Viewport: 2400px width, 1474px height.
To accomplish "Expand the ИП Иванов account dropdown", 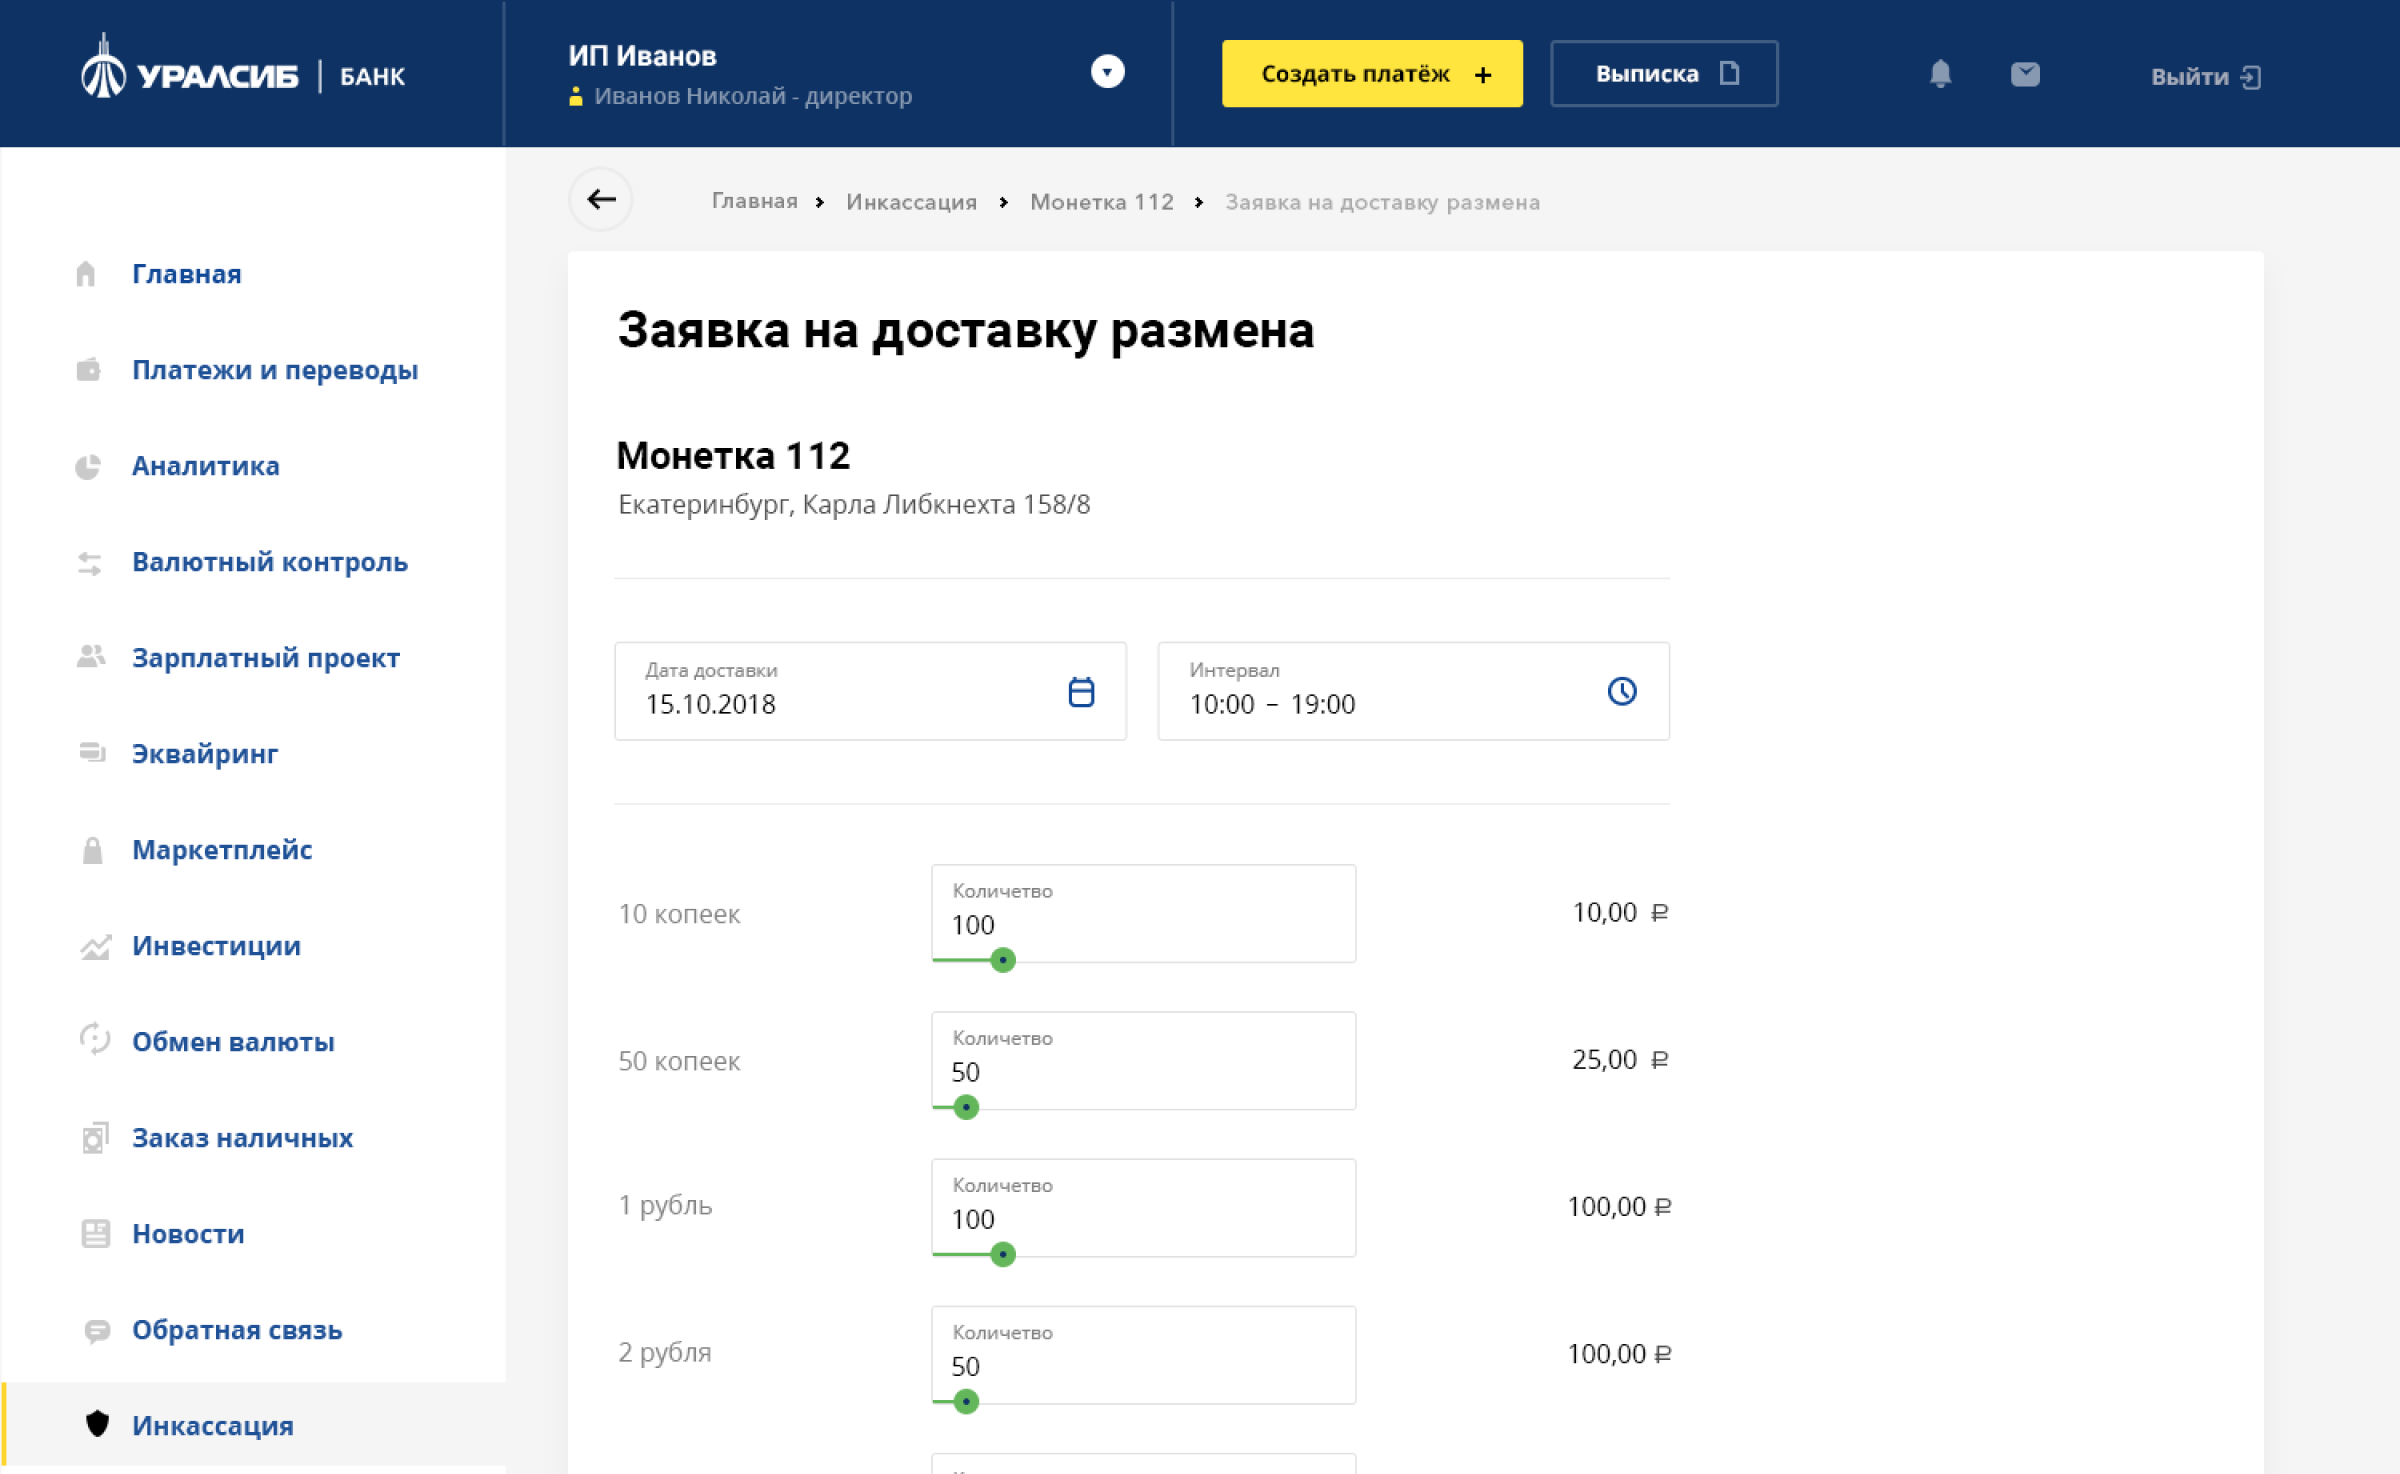I will pyautogui.click(x=1107, y=72).
